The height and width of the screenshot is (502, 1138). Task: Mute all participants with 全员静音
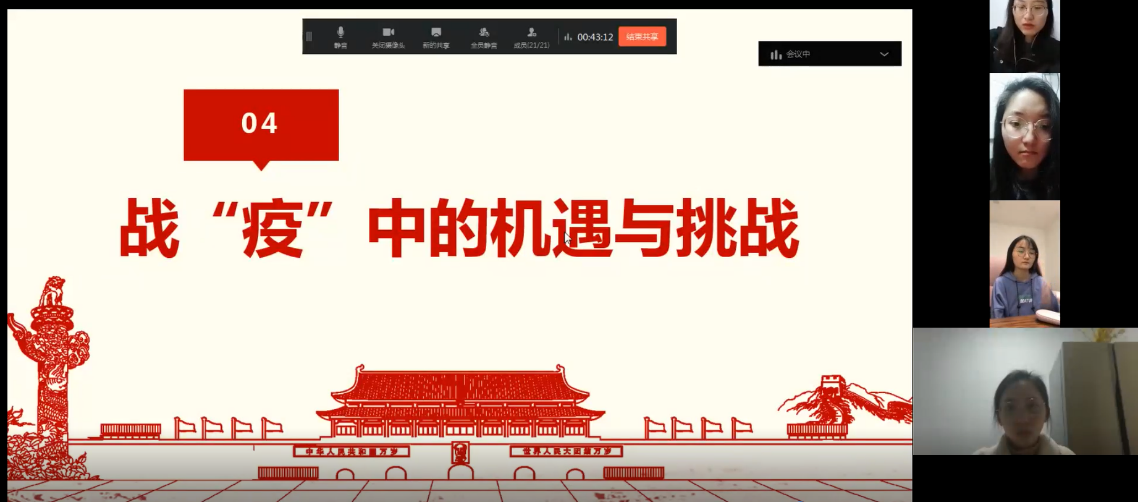pos(484,37)
